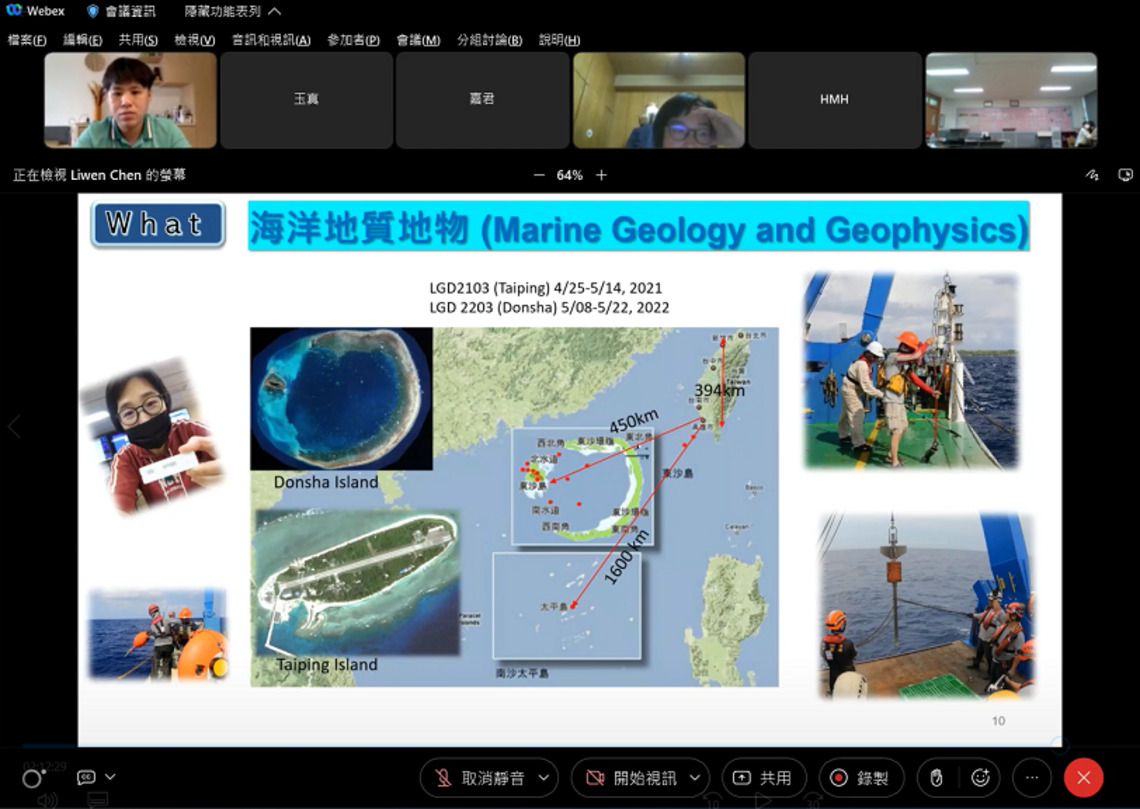1140x809 pixels.
Task: Toggle 取消靜音 unmute microphone button
Action: 478,778
